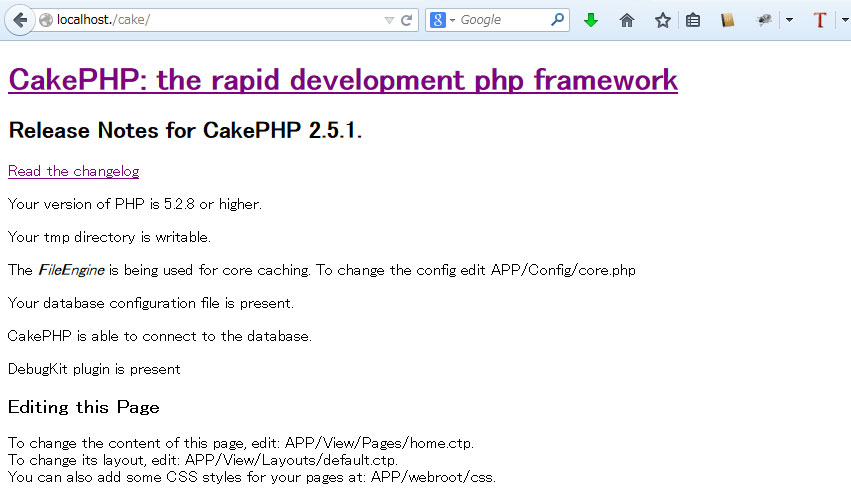Click 'CakePHP is able to connect to the database.'
Viewport: 851px width, 496px height.
point(160,336)
